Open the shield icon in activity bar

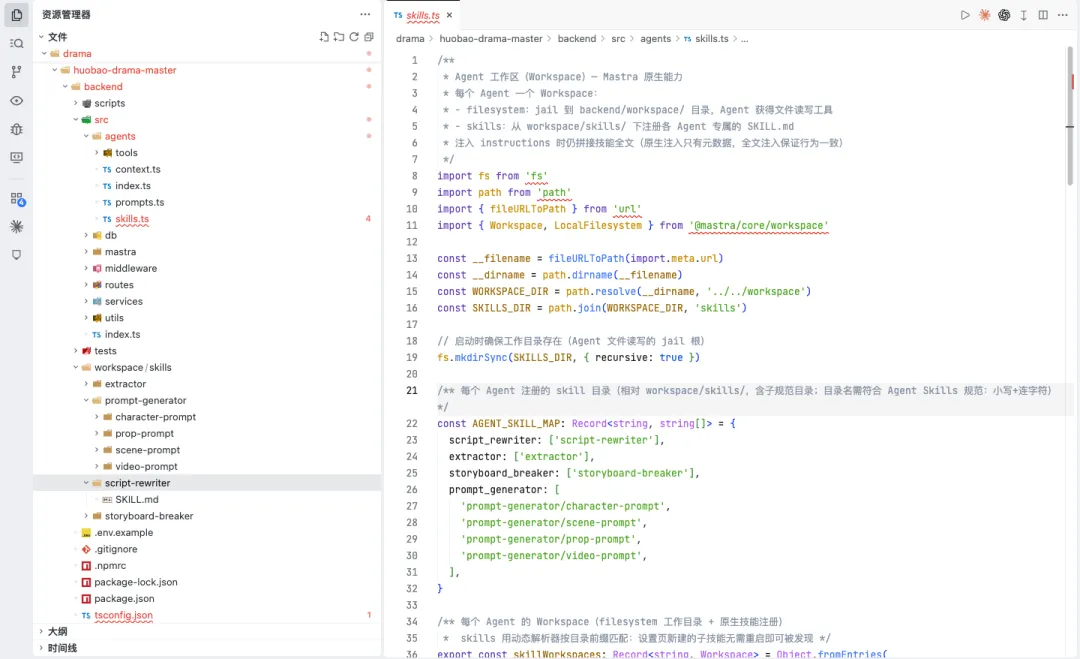[17, 255]
